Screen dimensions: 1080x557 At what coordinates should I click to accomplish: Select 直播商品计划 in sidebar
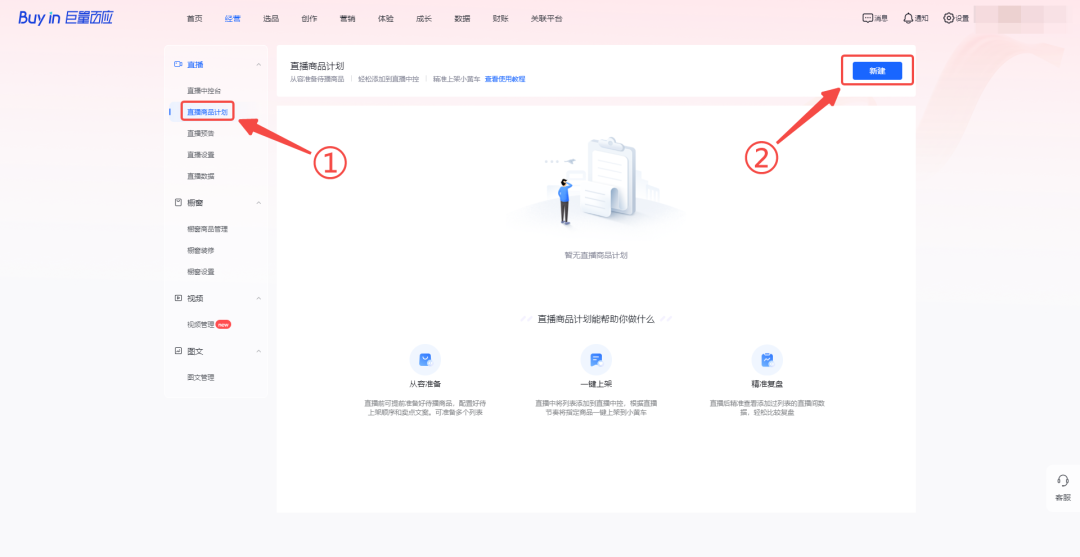pyautogui.click(x=207, y=112)
